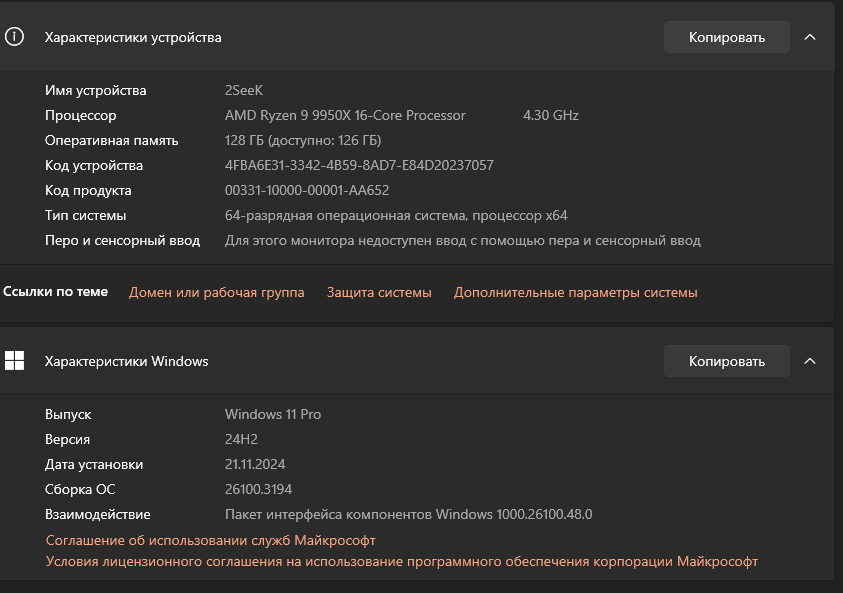
Task: Click the device name value 2SeeK
Action: click(243, 90)
